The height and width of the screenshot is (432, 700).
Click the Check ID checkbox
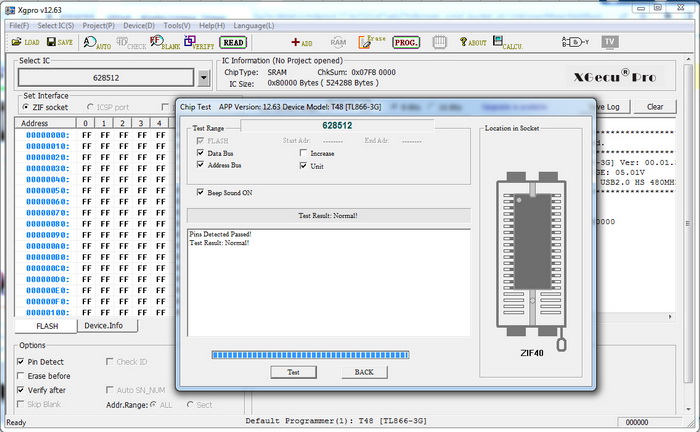(109, 361)
